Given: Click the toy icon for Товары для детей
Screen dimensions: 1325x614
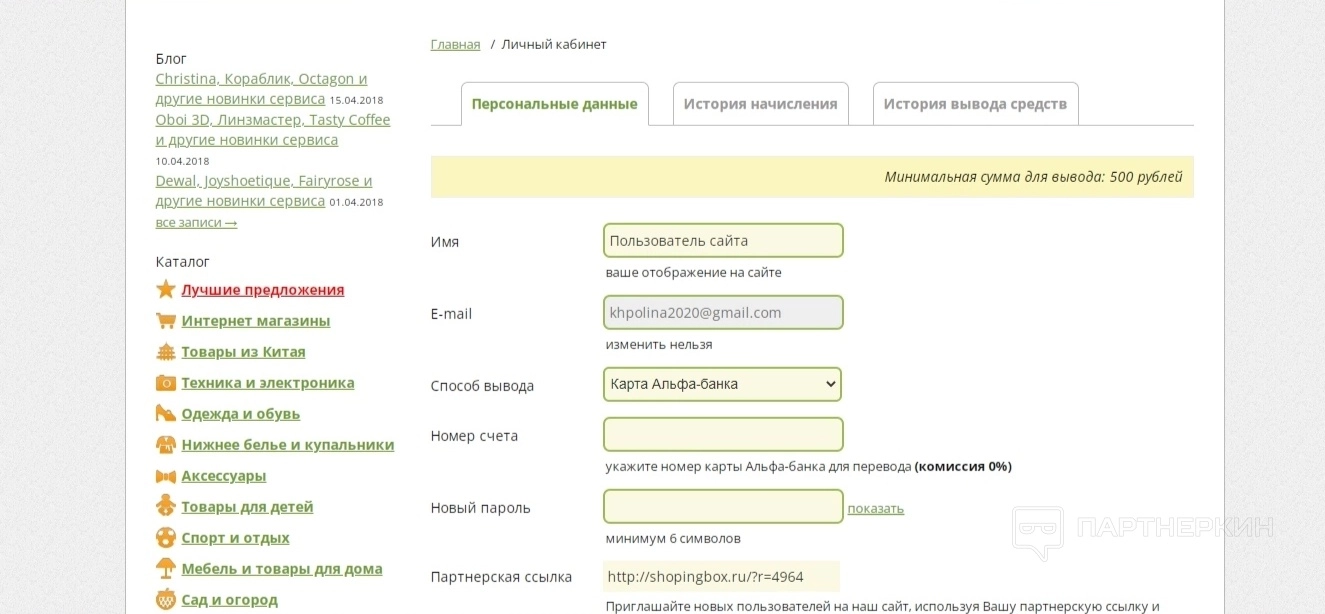Looking at the screenshot, I should click(x=166, y=507).
